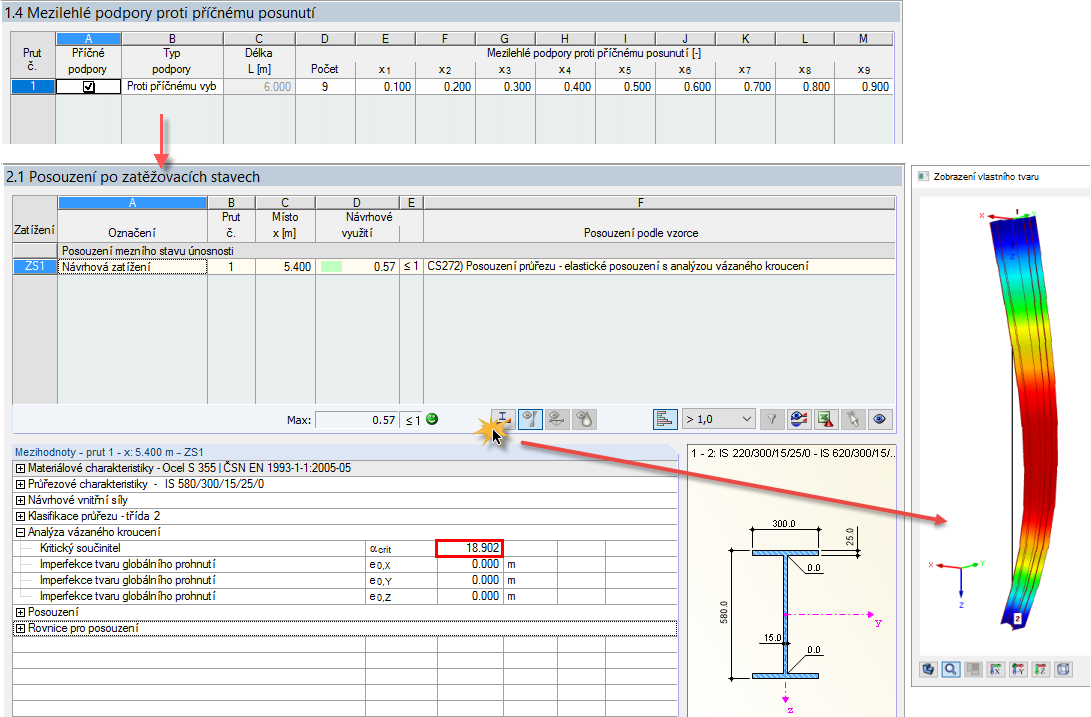Expand Návrhové vnitřní síly row
Viewport: 1091px width, 717px height.
coord(20,501)
